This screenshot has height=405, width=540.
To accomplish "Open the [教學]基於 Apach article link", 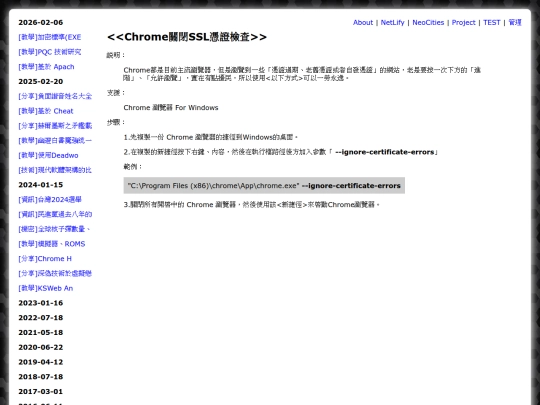I will pos(46,67).
